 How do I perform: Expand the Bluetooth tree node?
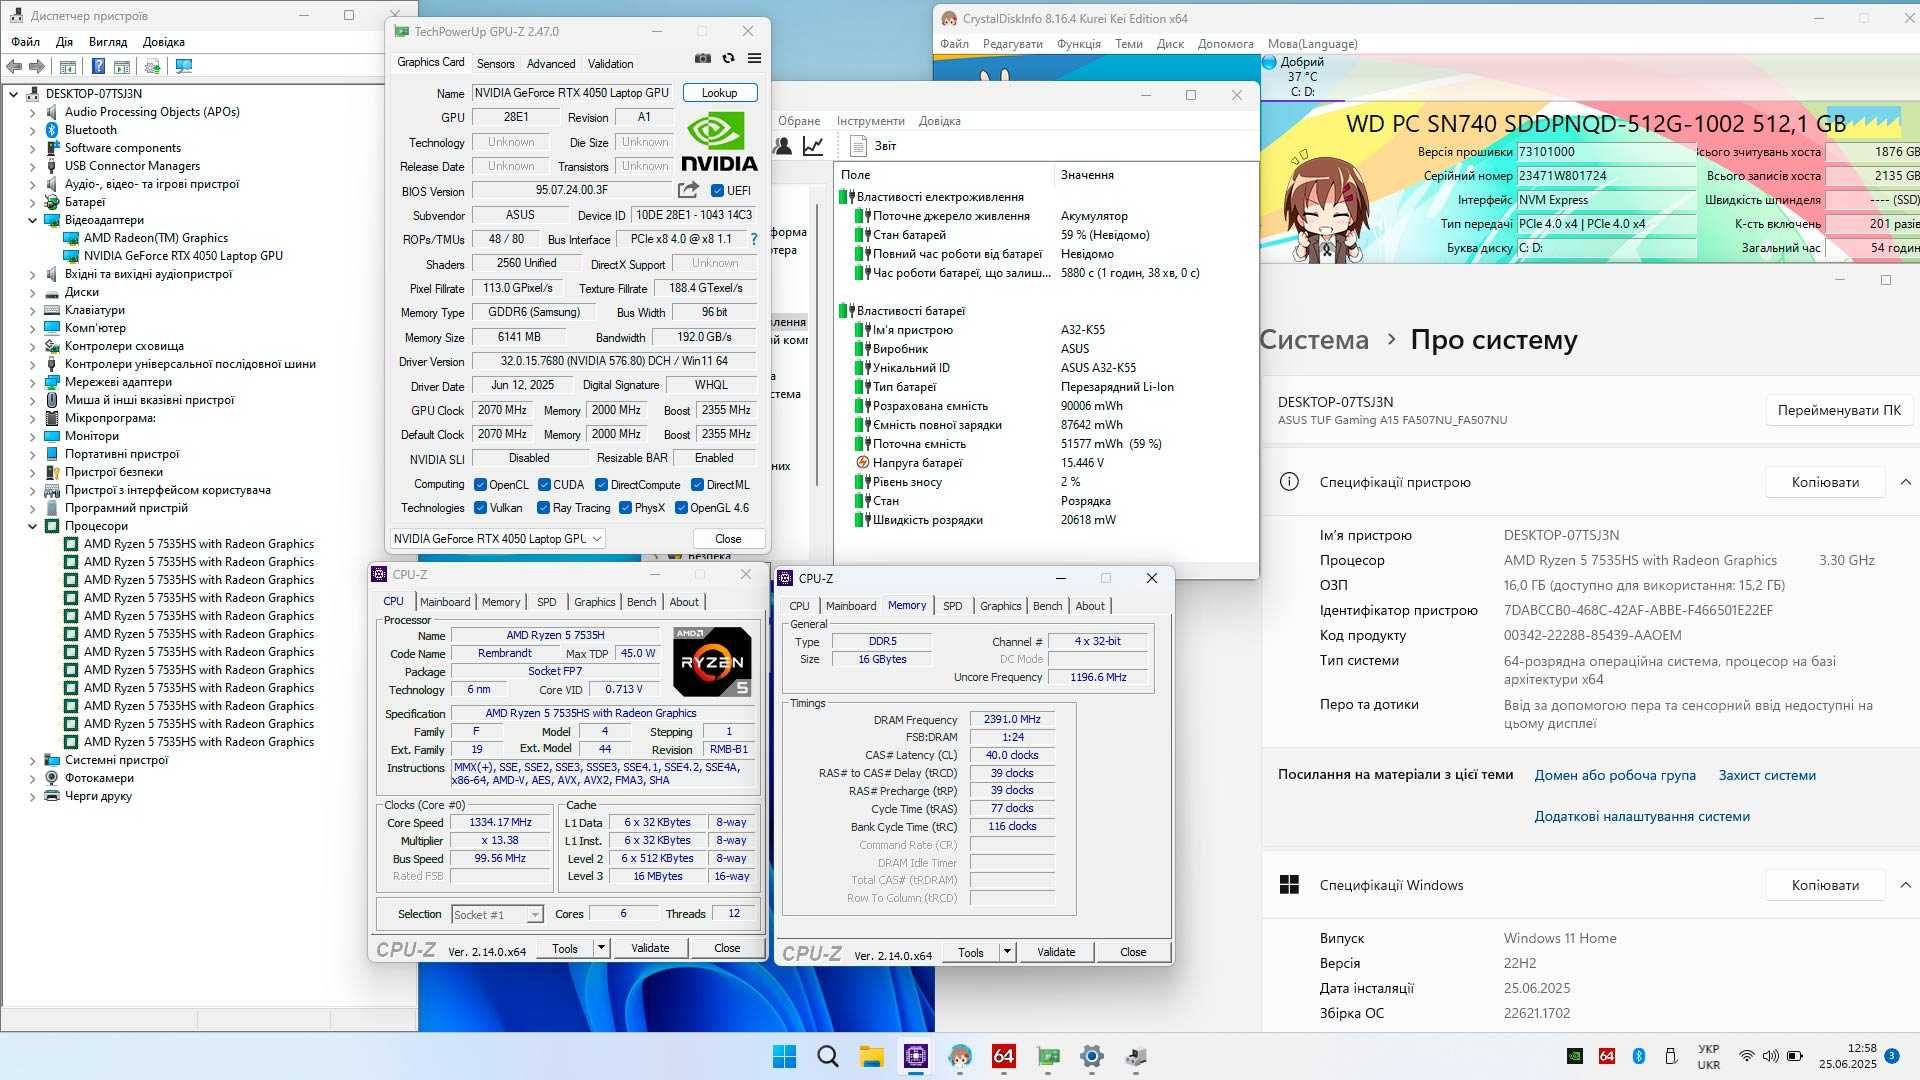coord(32,130)
